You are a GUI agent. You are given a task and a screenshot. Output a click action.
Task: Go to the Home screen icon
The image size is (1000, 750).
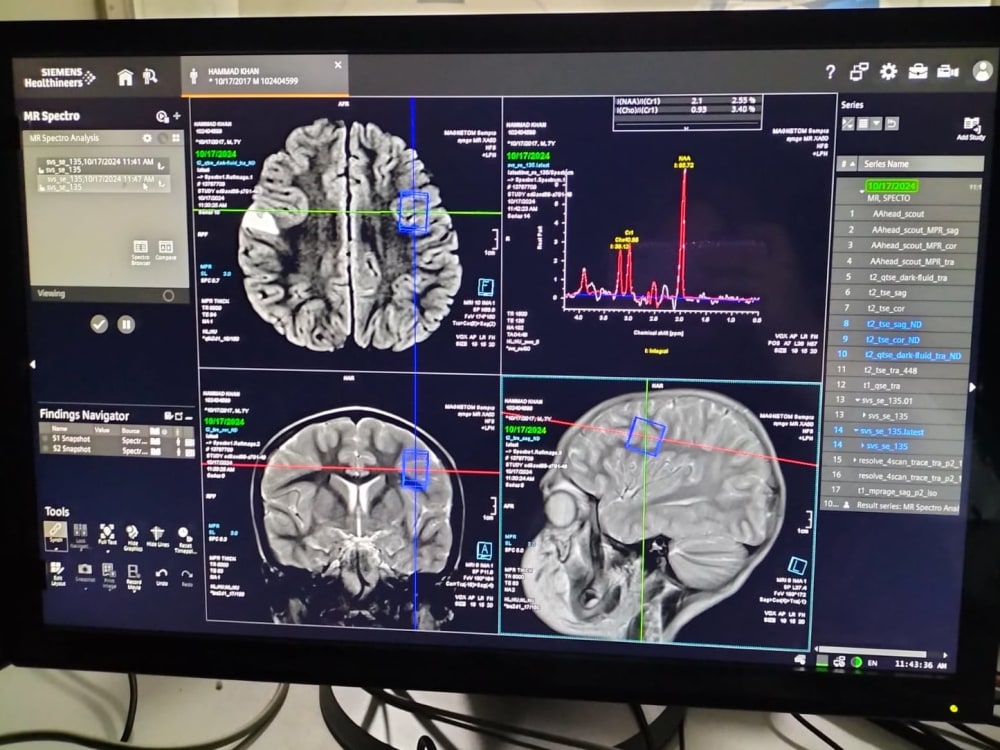[125, 77]
